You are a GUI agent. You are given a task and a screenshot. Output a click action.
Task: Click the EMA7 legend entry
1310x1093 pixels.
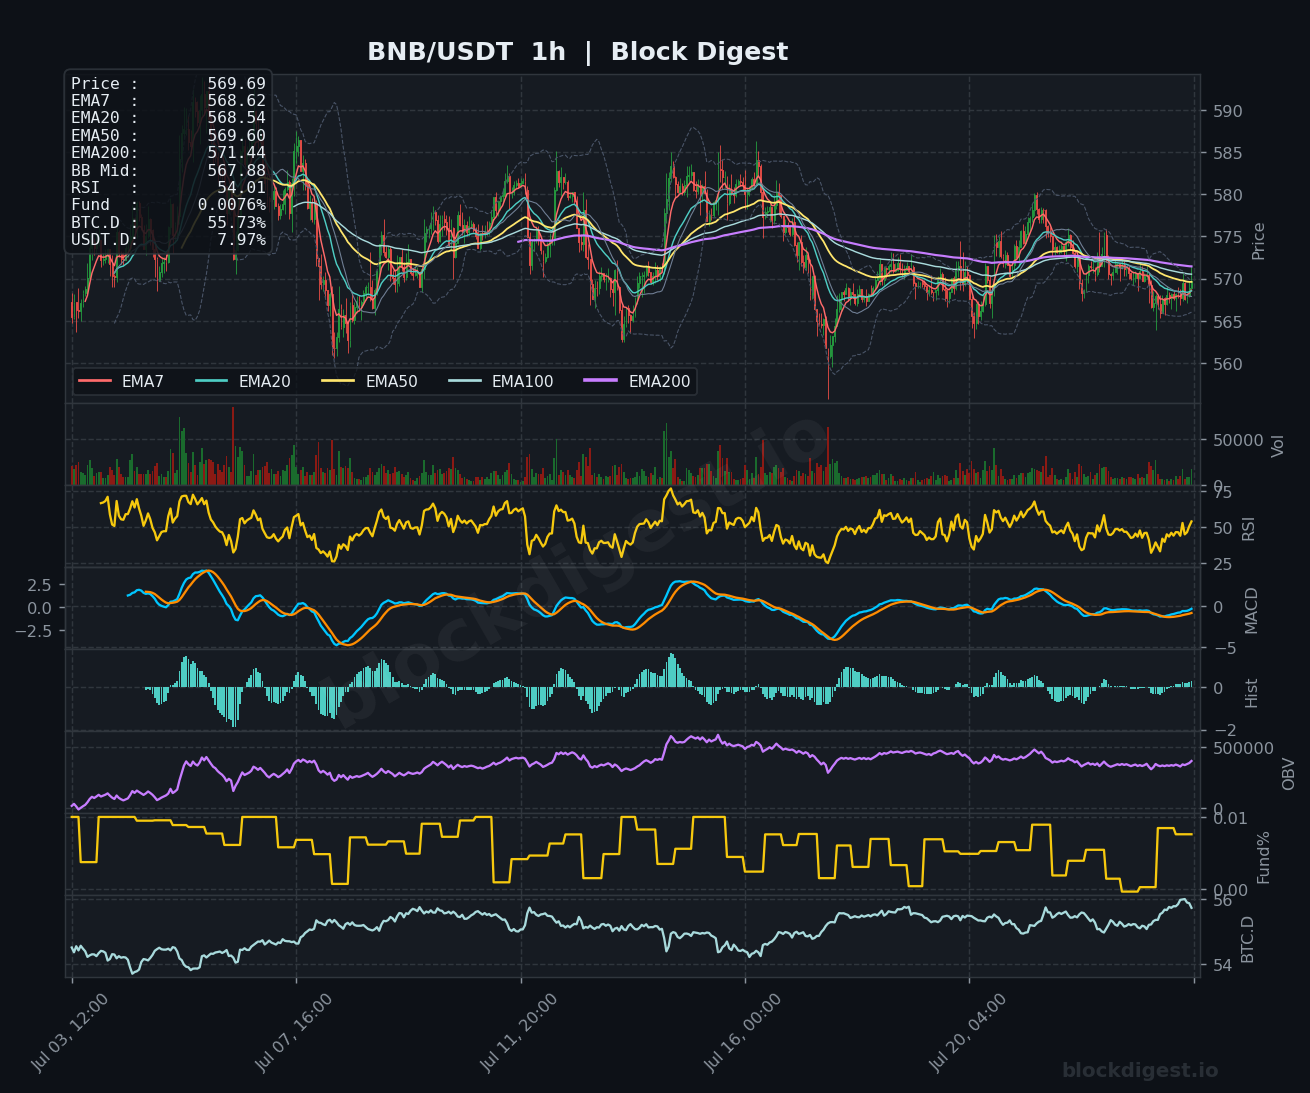121,381
